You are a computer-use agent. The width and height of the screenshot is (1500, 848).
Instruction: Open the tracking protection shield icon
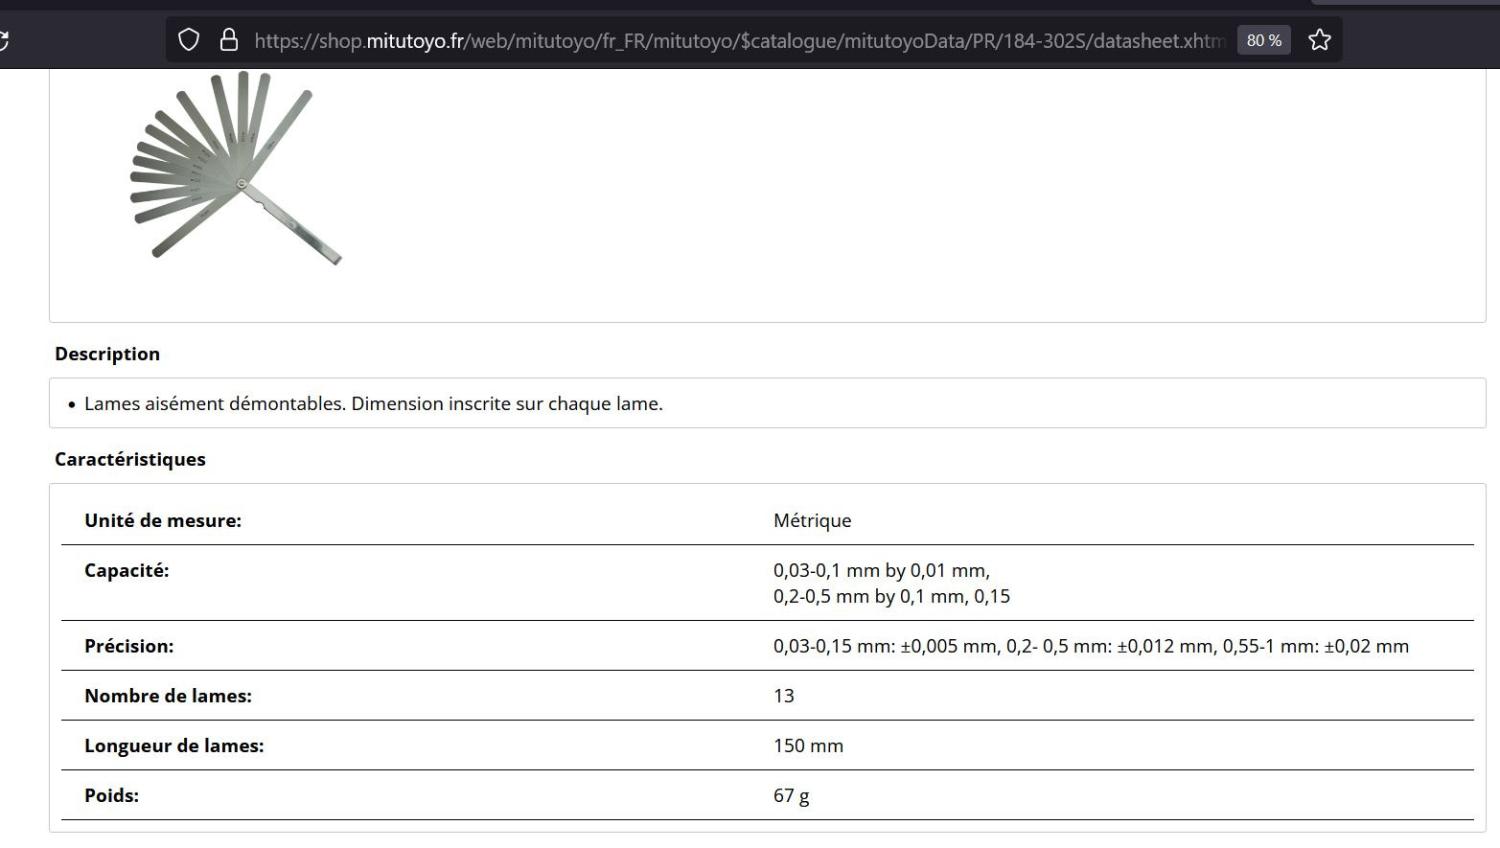[188, 40]
